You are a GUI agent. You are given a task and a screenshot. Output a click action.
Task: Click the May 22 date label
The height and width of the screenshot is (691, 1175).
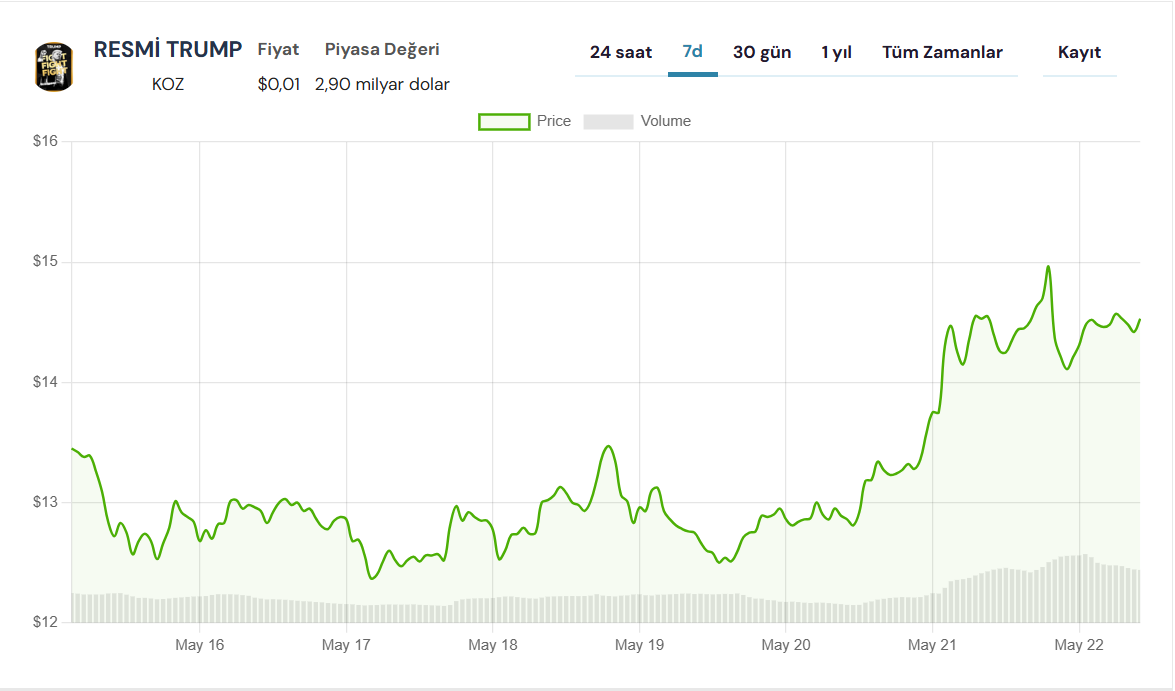[1079, 645]
